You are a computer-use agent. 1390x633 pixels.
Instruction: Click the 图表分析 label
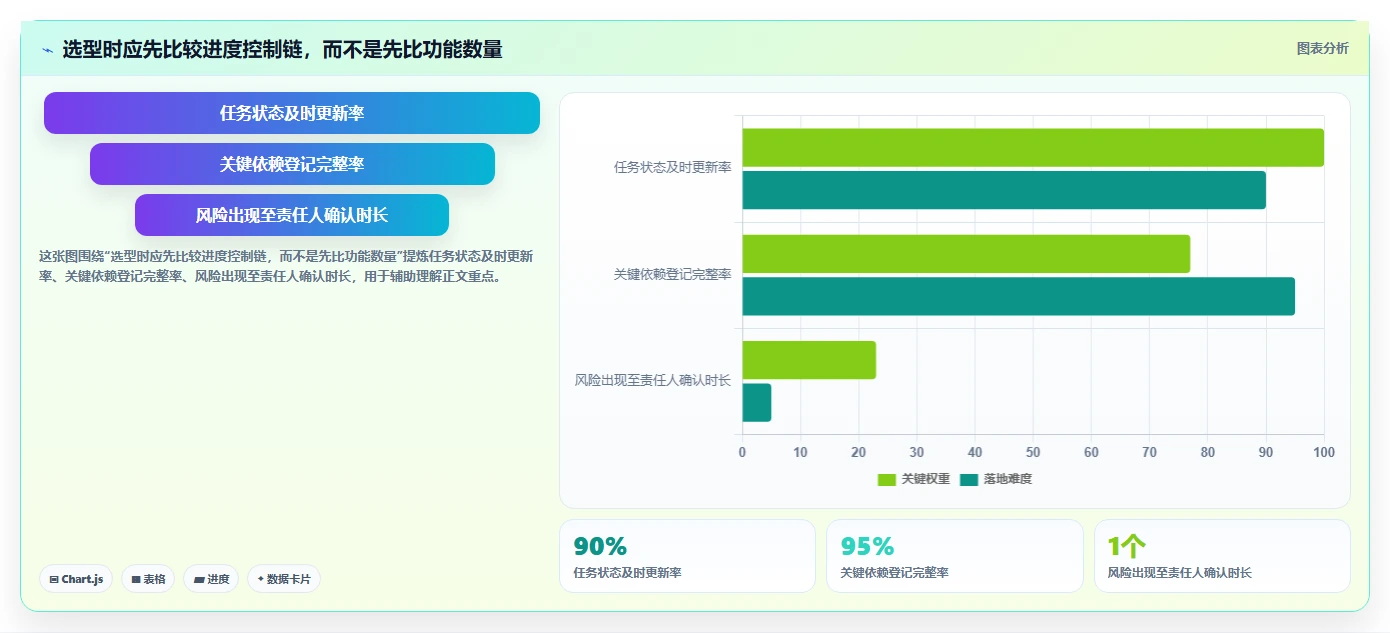(1322, 48)
